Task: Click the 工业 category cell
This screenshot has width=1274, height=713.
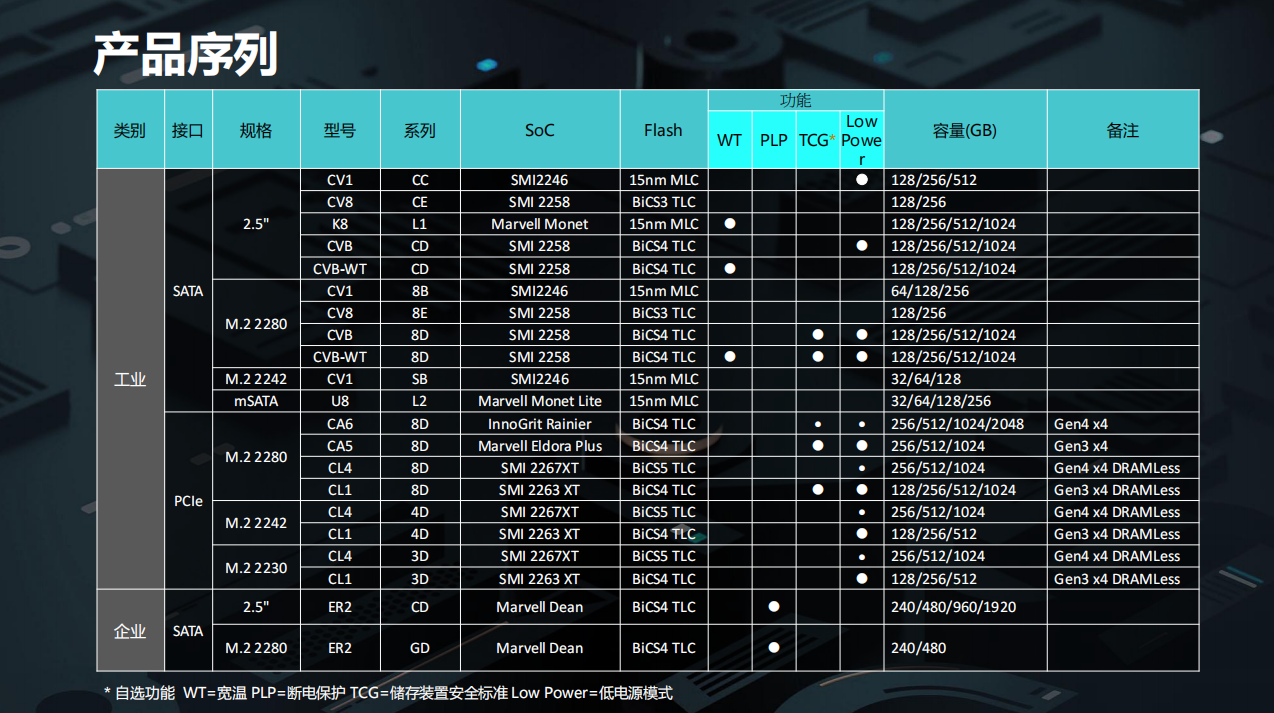Action: click(130, 379)
